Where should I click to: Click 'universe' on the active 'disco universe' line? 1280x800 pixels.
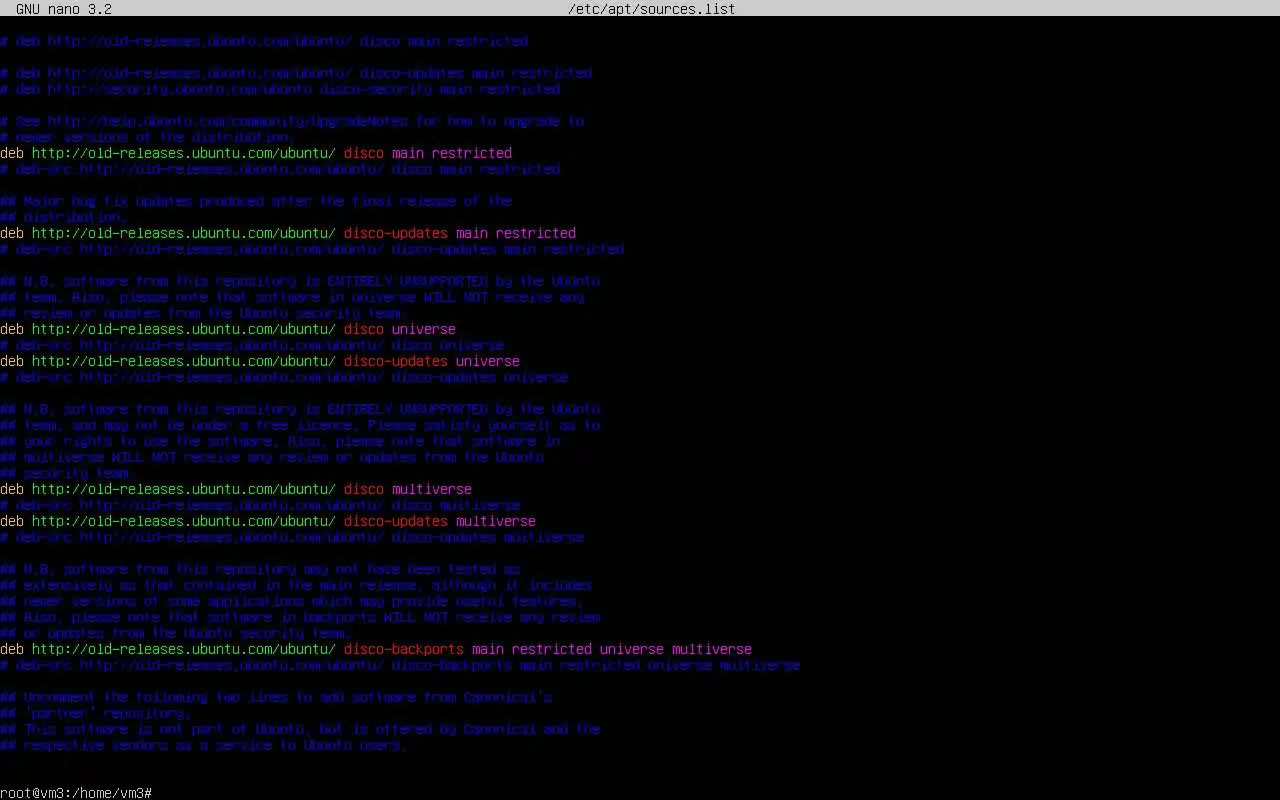424,329
